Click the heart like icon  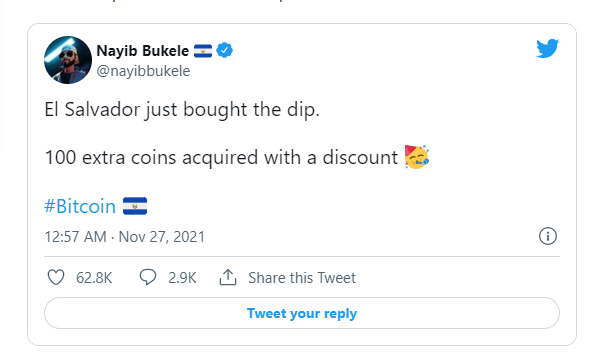(x=56, y=278)
